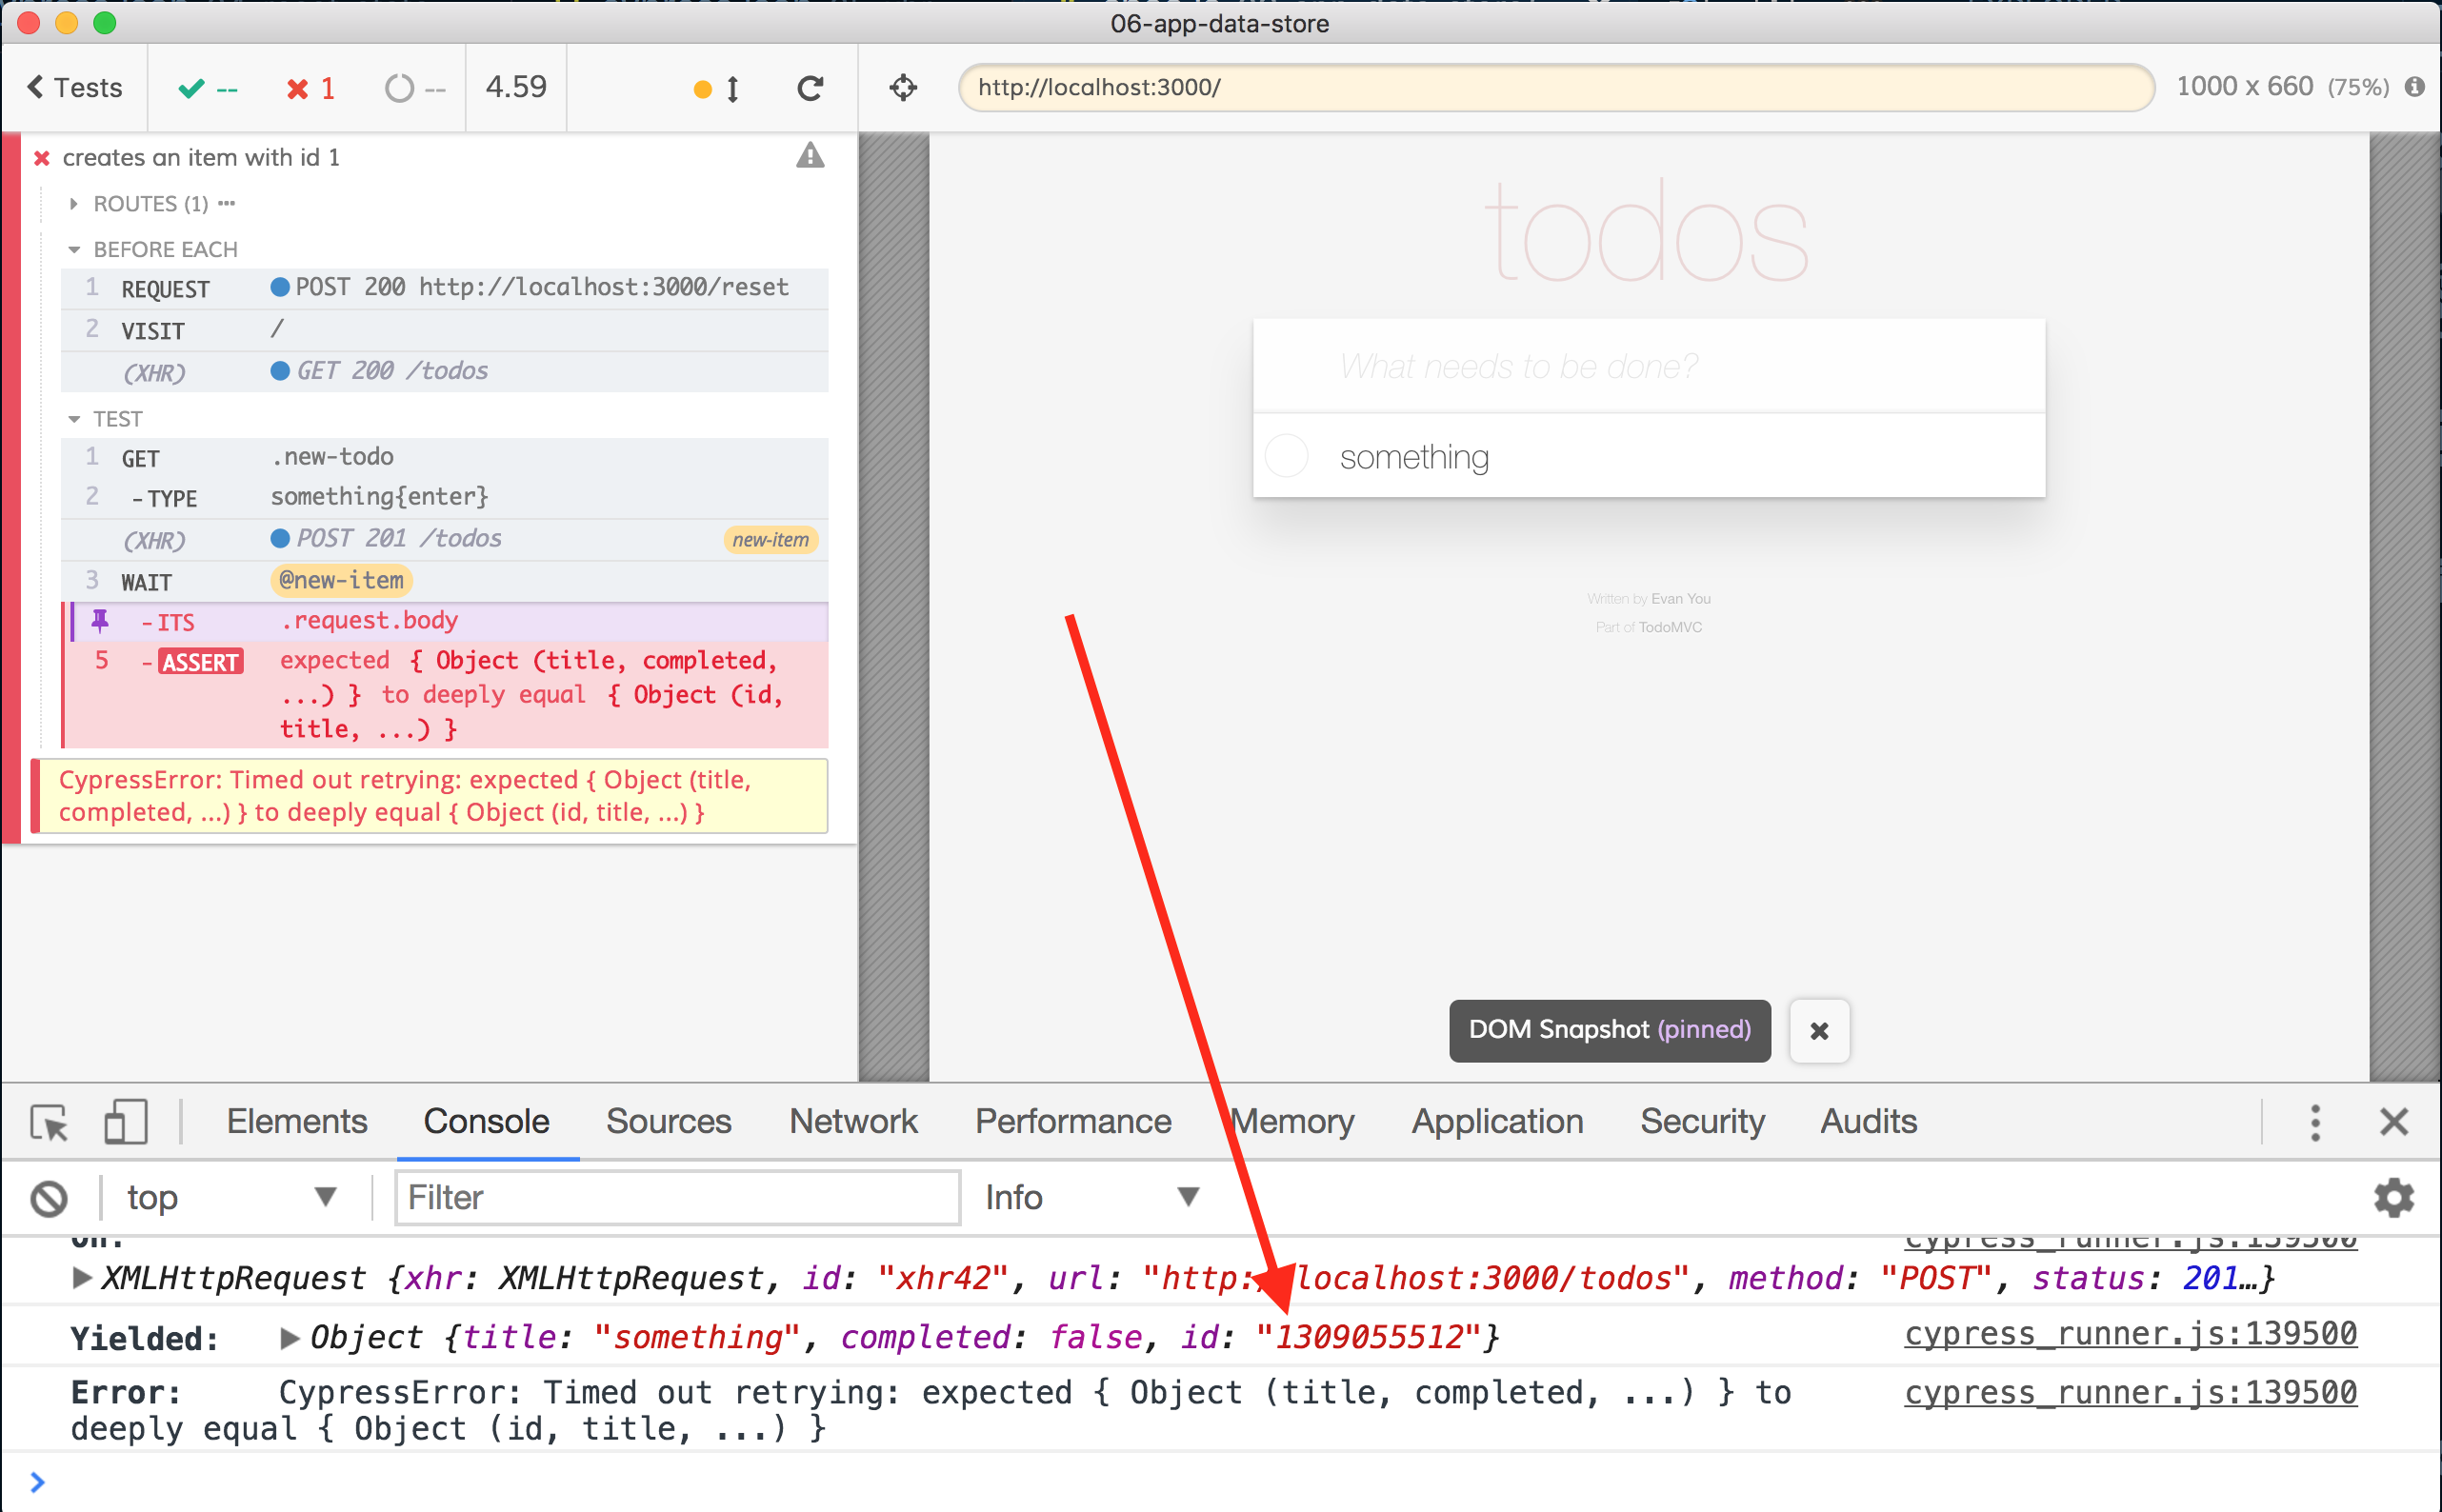Open the DevTools three-dot menu
This screenshot has height=1512, width=2442.
coord(2315,1123)
